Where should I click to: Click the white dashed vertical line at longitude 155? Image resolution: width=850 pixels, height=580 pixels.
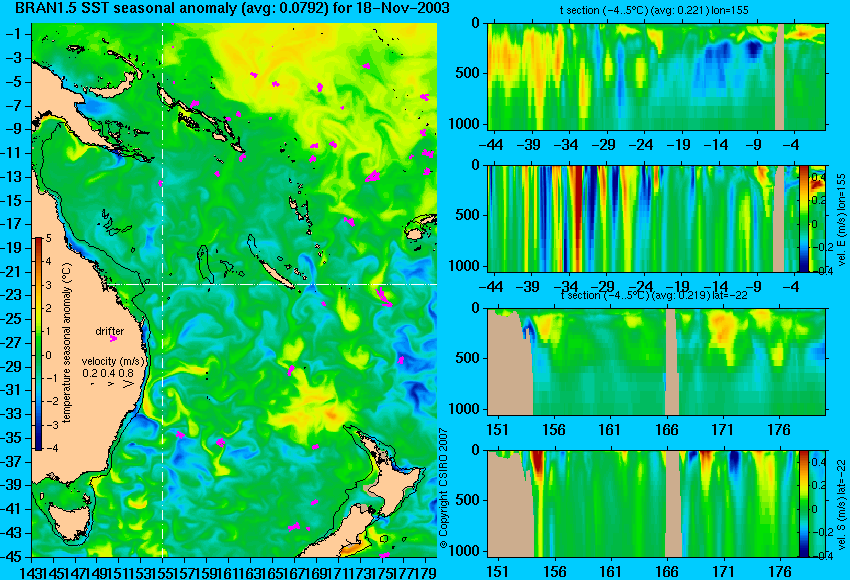click(163, 290)
